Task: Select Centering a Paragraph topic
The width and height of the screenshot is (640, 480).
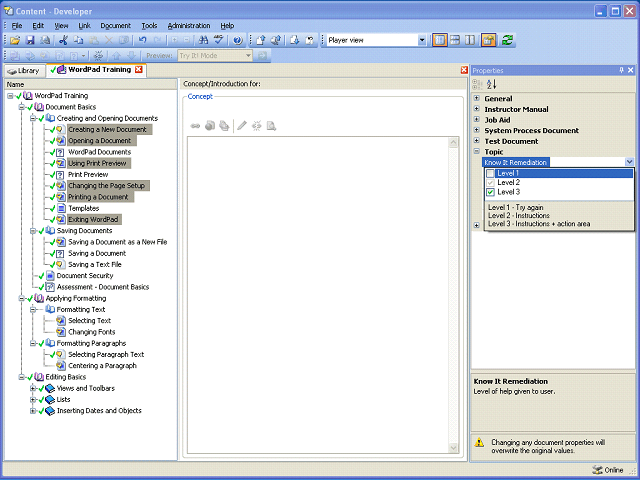Action: click(102, 366)
